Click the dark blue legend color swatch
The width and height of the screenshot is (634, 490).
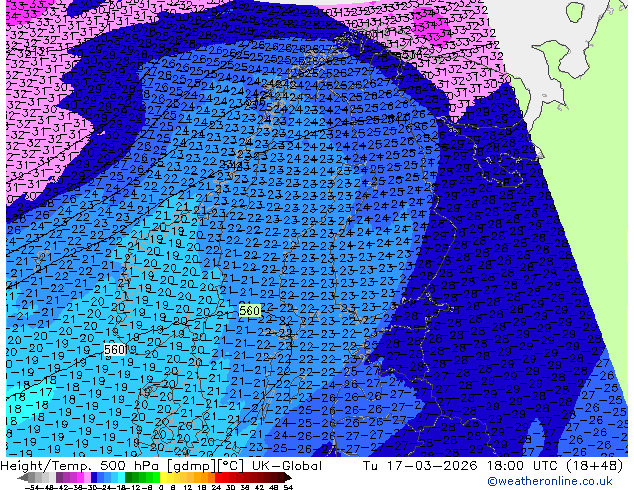[94, 477]
